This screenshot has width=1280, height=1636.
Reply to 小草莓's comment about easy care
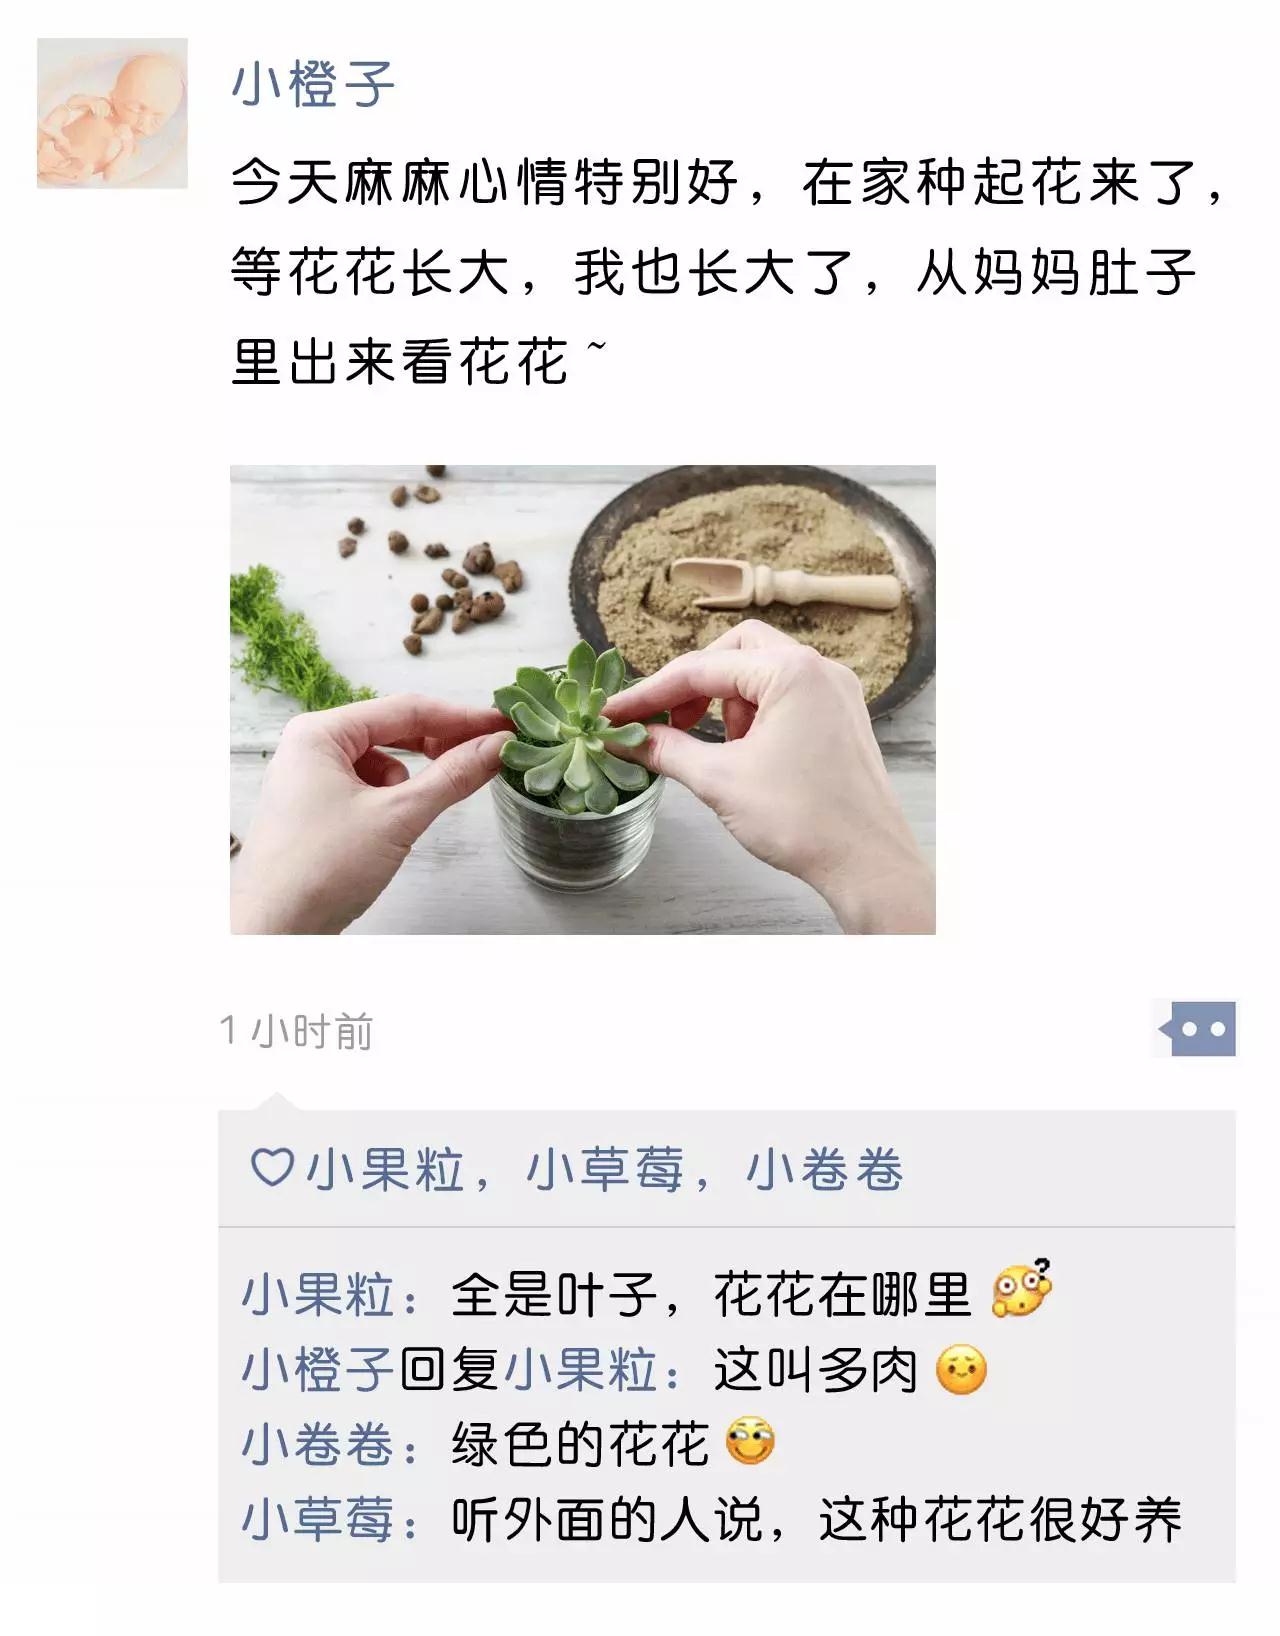click(817, 1519)
